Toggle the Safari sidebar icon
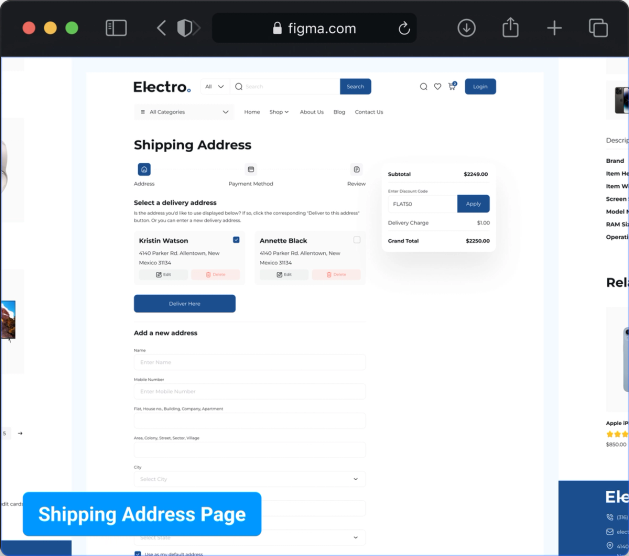The width and height of the screenshot is (629, 556). (116, 28)
